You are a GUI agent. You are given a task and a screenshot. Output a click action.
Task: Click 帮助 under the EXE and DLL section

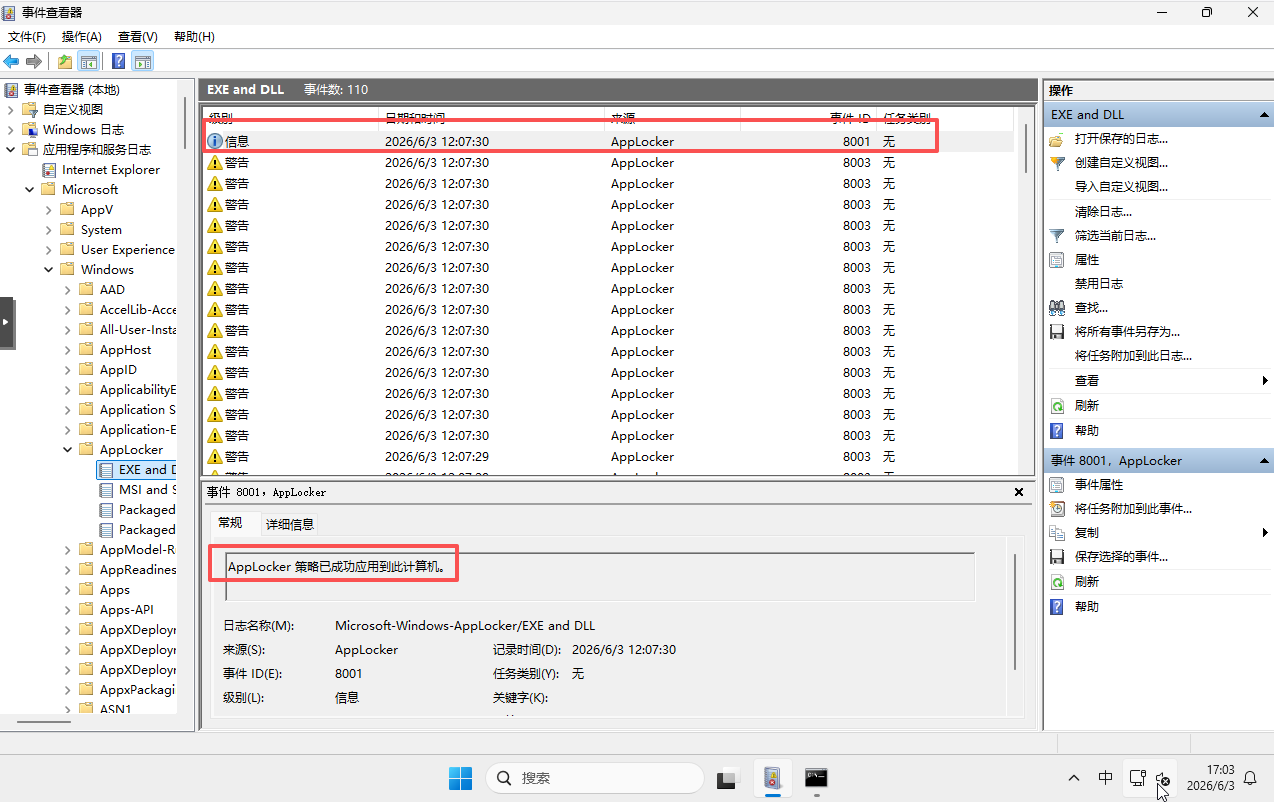pos(1087,431)
